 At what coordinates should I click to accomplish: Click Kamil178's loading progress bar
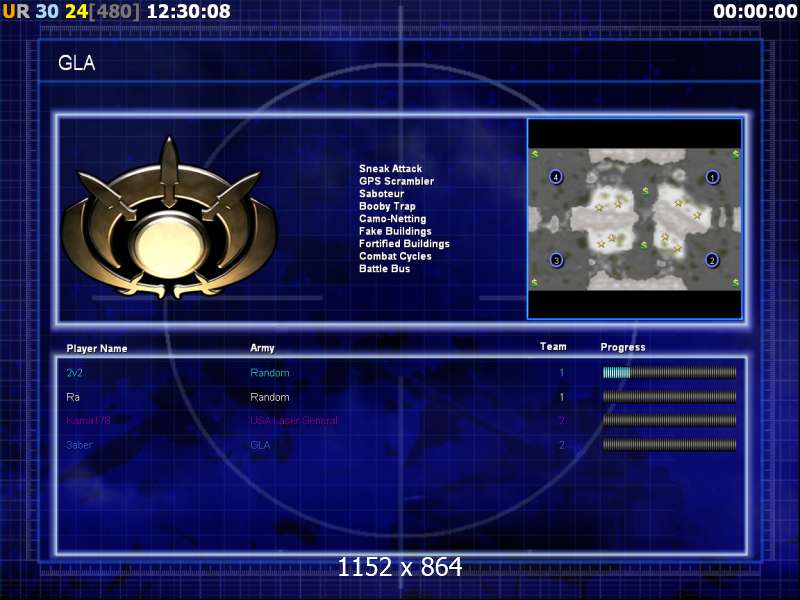(x=669, y=420)
